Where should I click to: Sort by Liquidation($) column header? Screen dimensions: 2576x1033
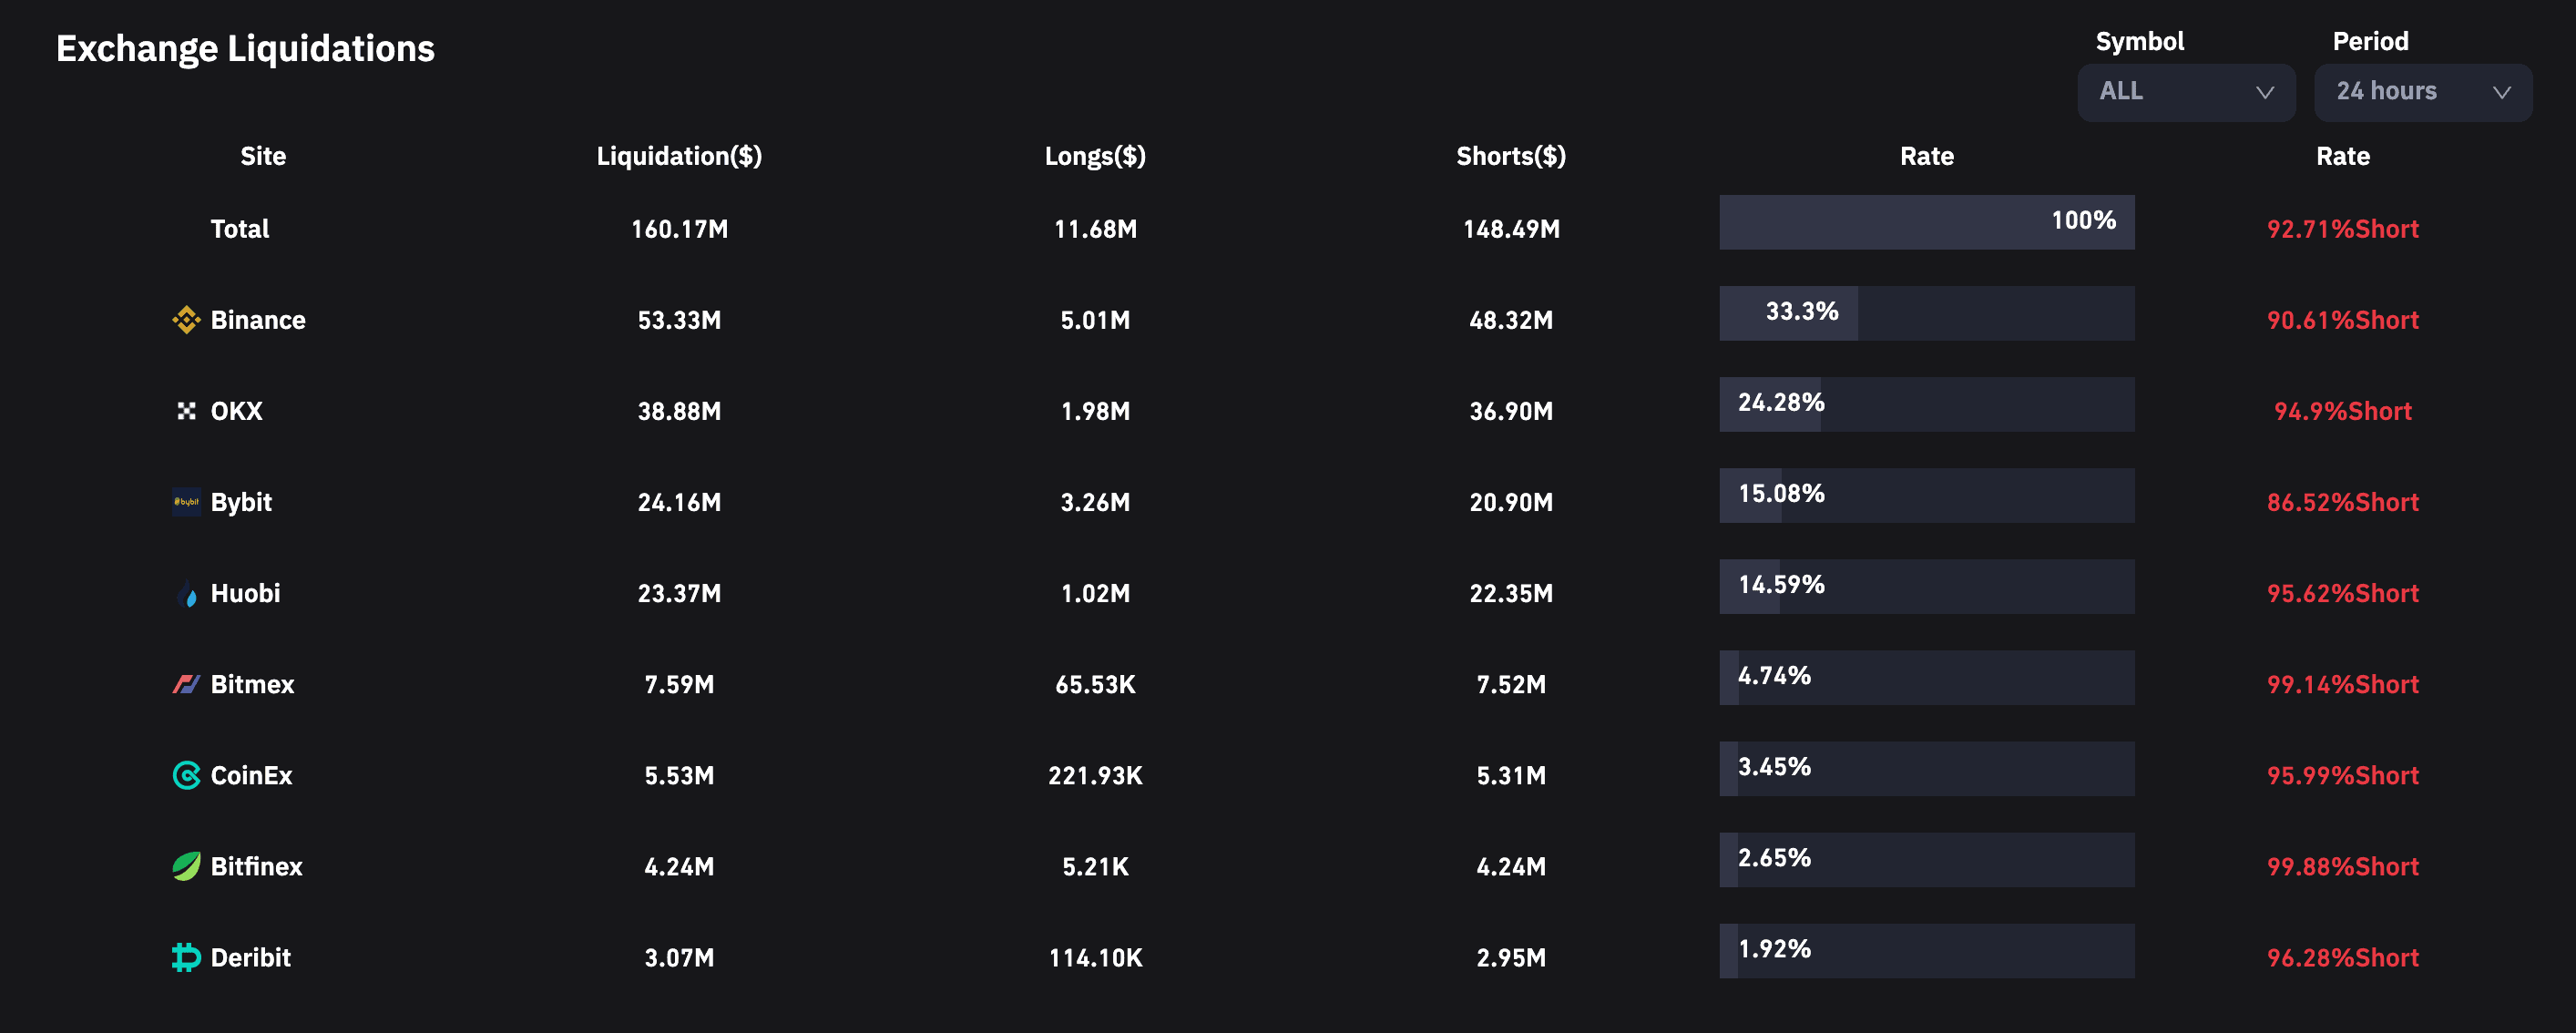[x=679, y=157]
